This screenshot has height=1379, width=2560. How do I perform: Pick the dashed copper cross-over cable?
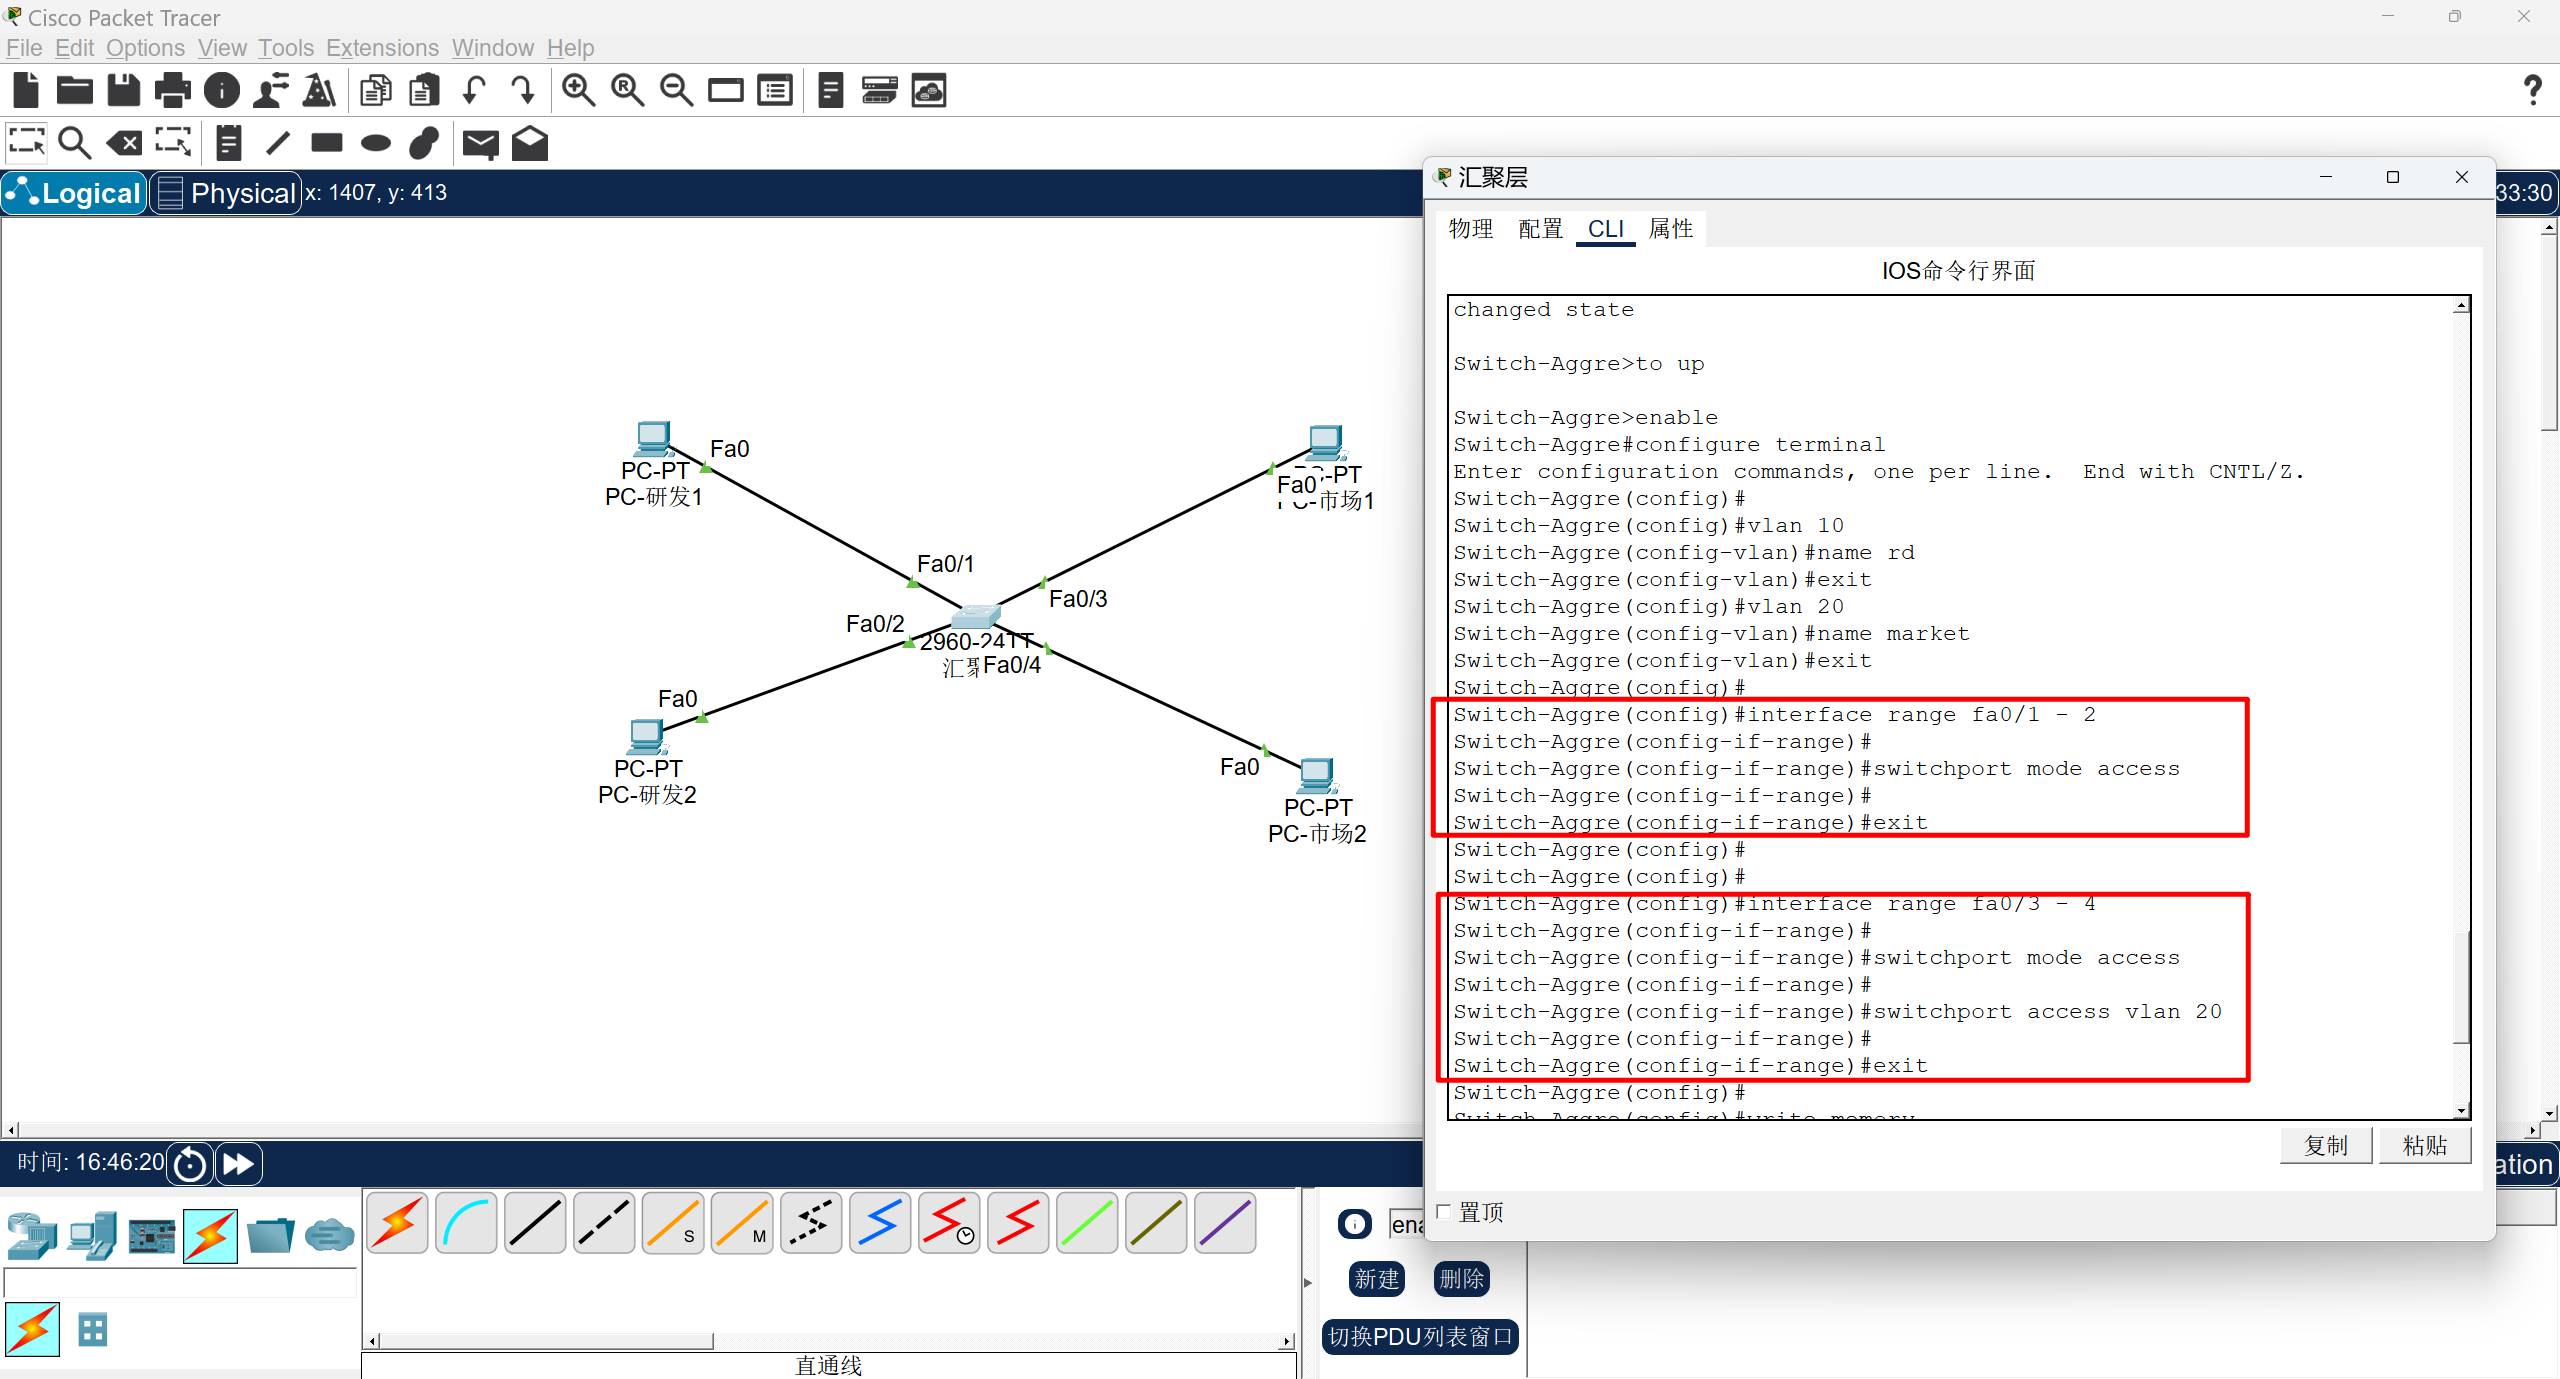604,1223
